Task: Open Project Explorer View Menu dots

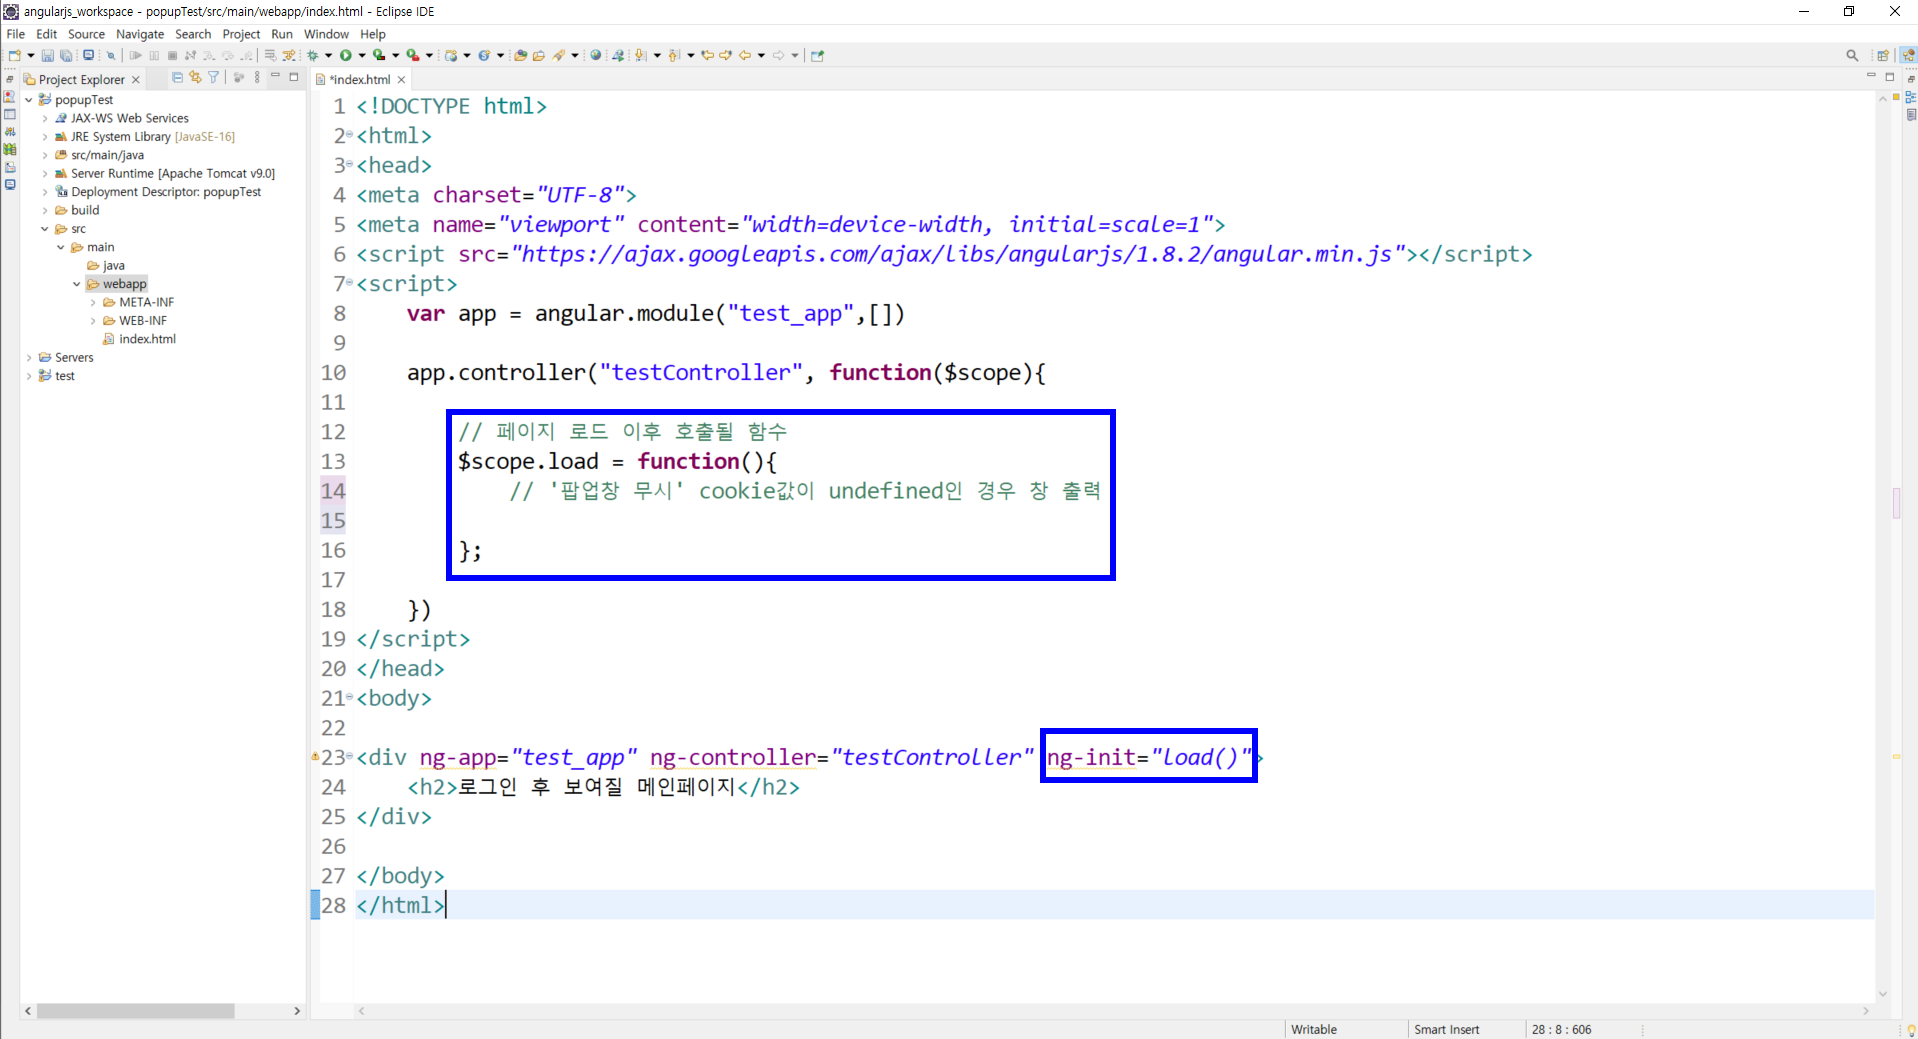Action: click(257, 77)
